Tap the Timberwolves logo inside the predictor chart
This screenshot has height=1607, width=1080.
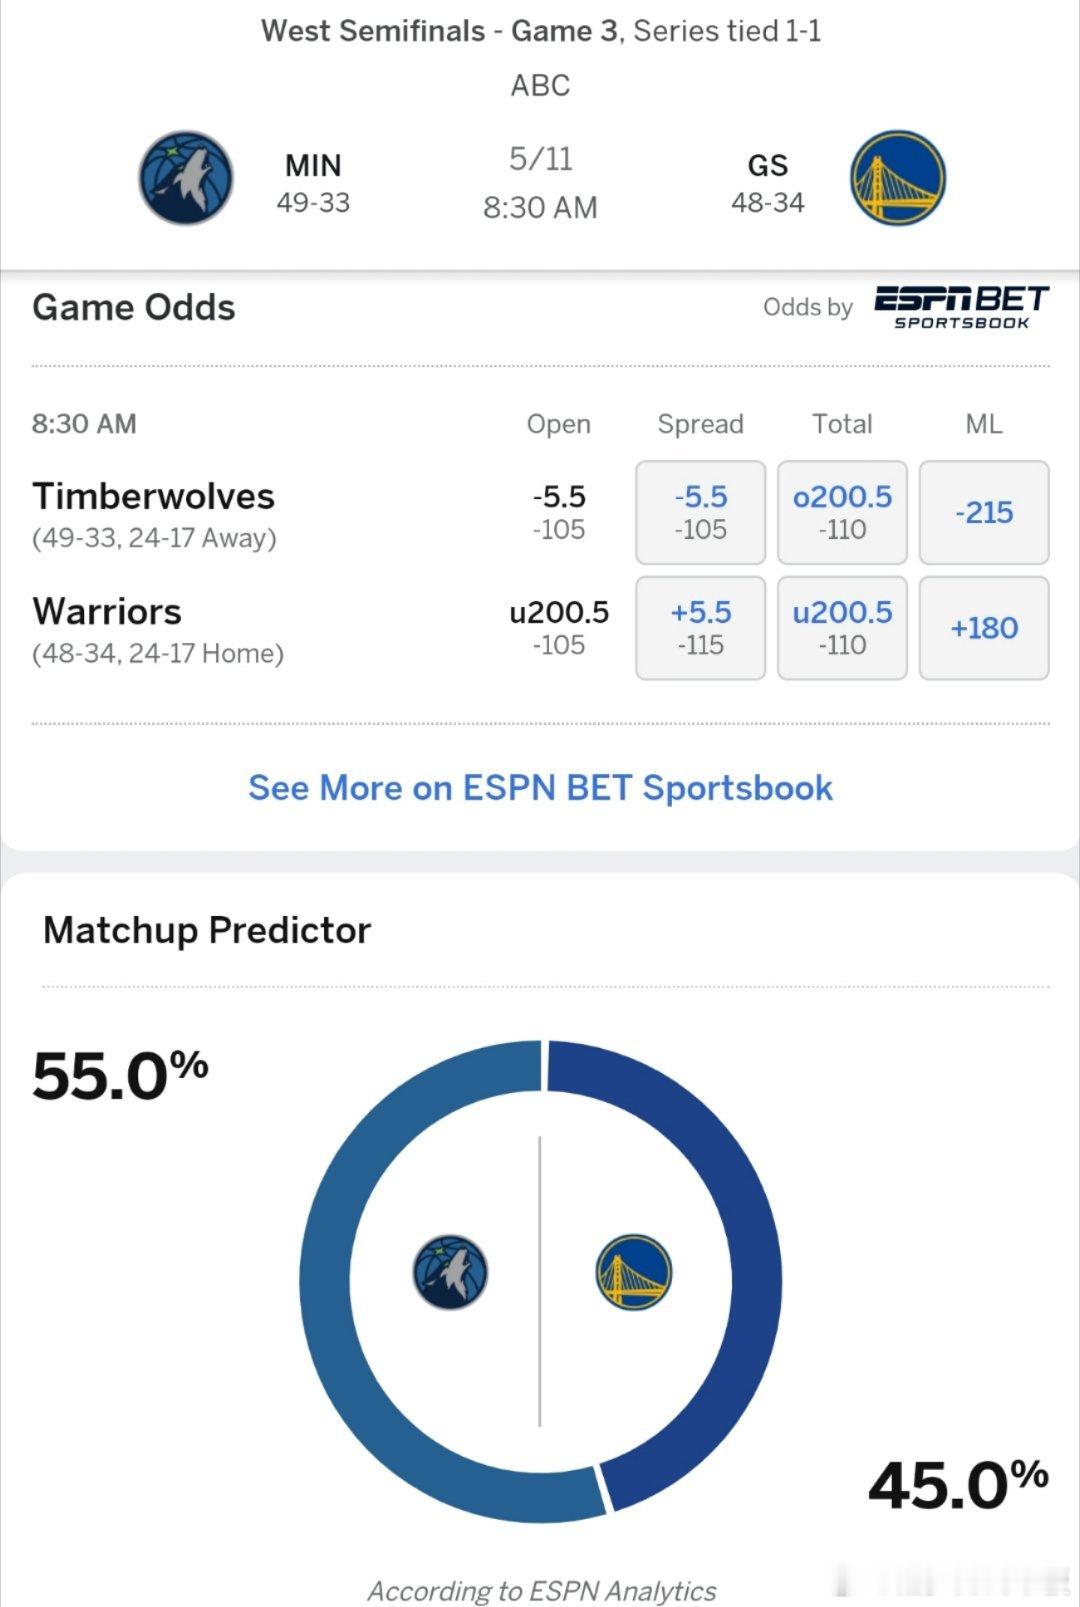pyautogui.click(x=450, y=1272)
